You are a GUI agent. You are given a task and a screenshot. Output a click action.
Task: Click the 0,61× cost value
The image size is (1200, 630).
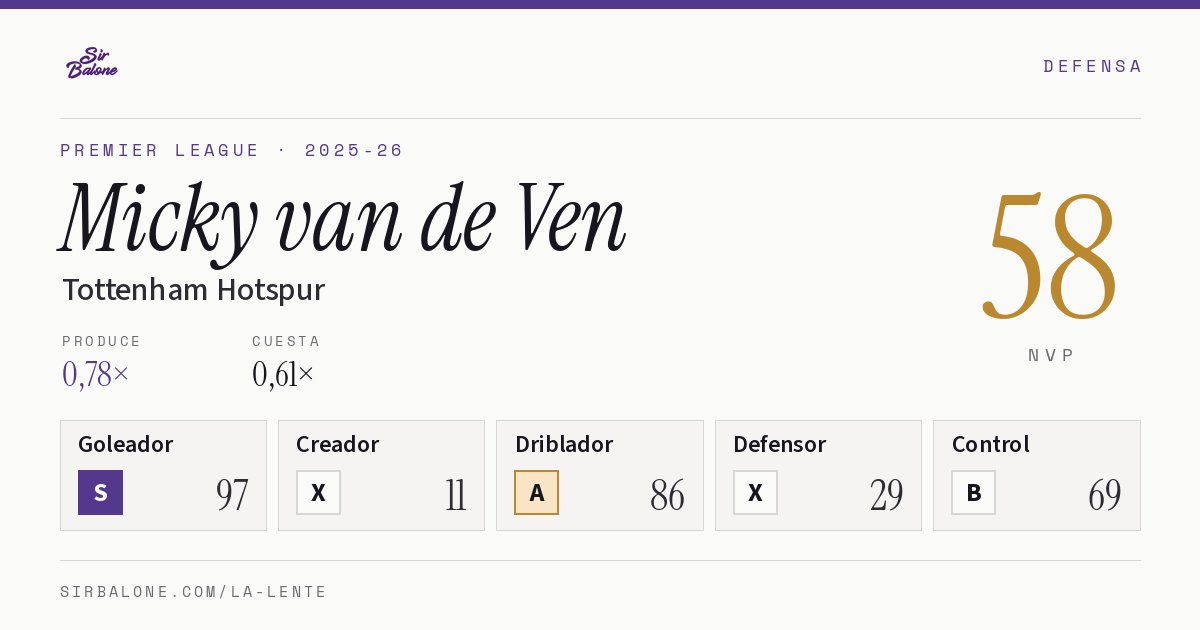click(283, 374)
